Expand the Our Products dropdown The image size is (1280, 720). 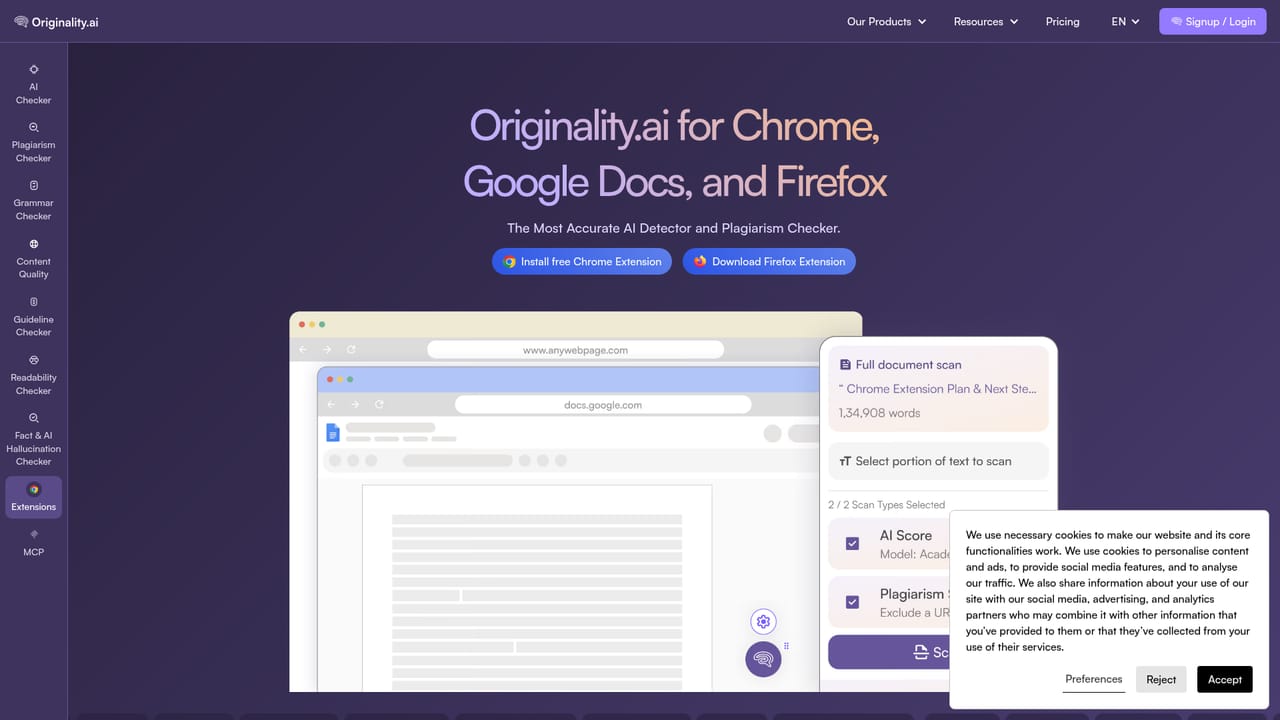(886, 21)
